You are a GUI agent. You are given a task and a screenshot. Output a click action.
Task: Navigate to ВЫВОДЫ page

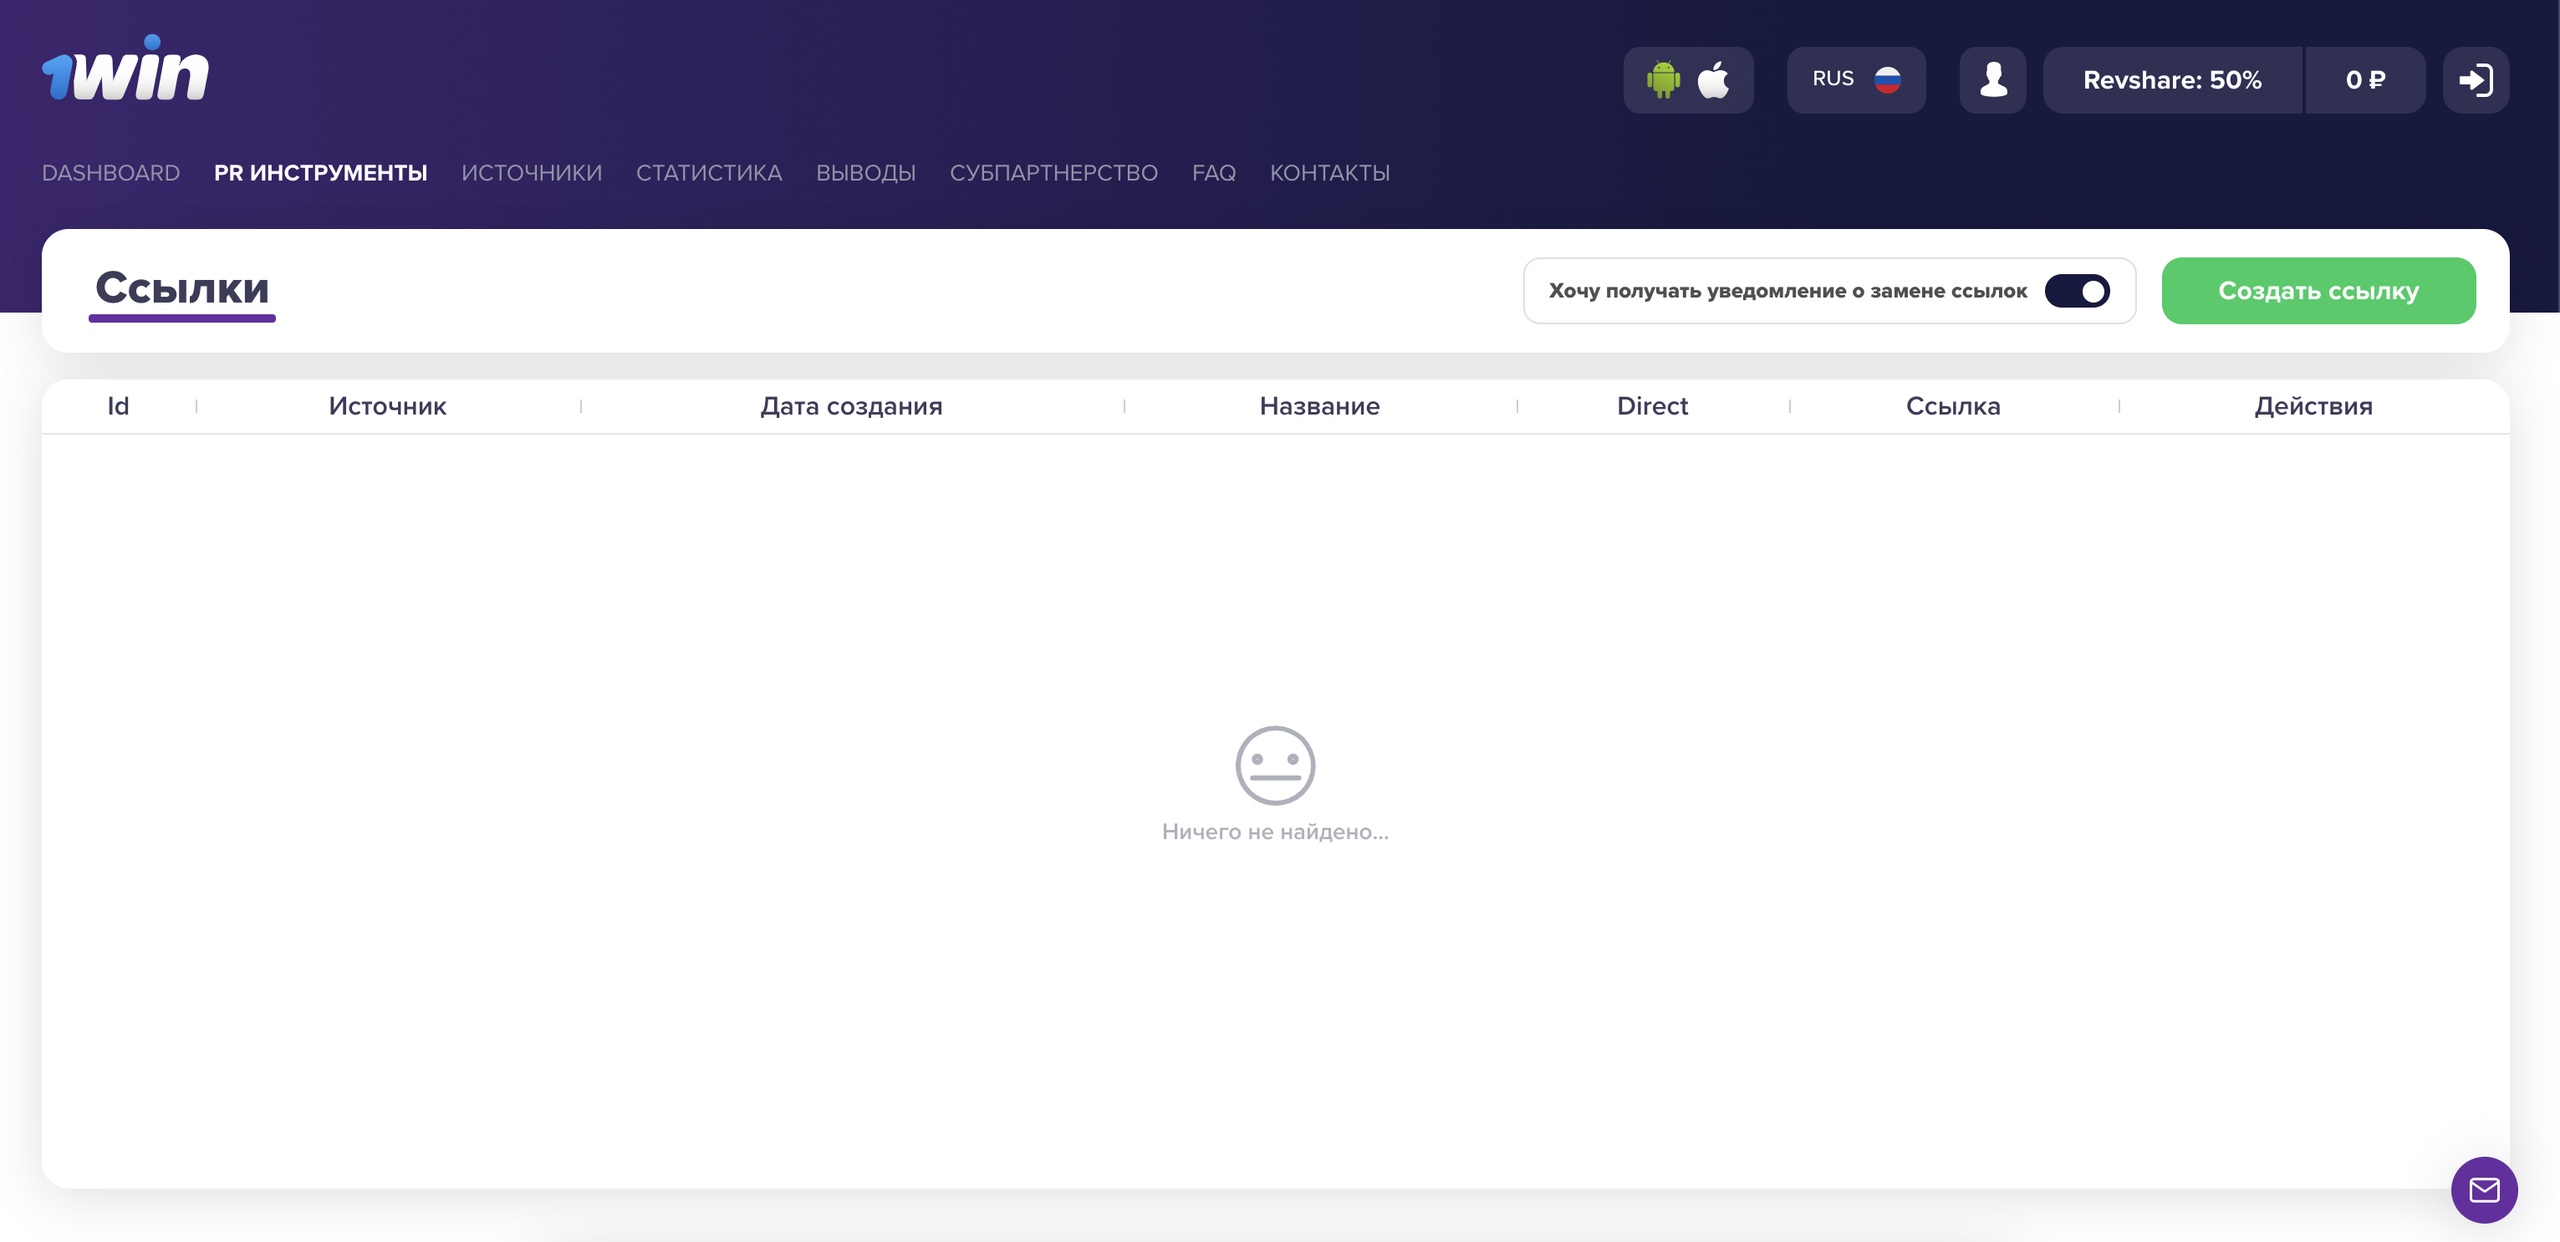(x=865, y=173)
